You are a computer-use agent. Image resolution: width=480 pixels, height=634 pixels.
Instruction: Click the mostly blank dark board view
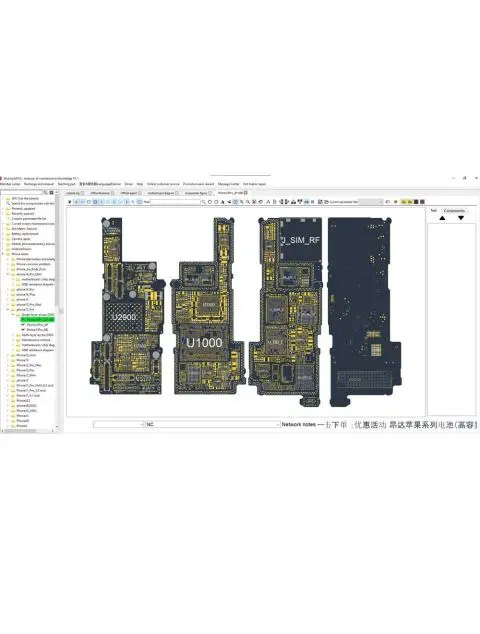click(365, 311)
